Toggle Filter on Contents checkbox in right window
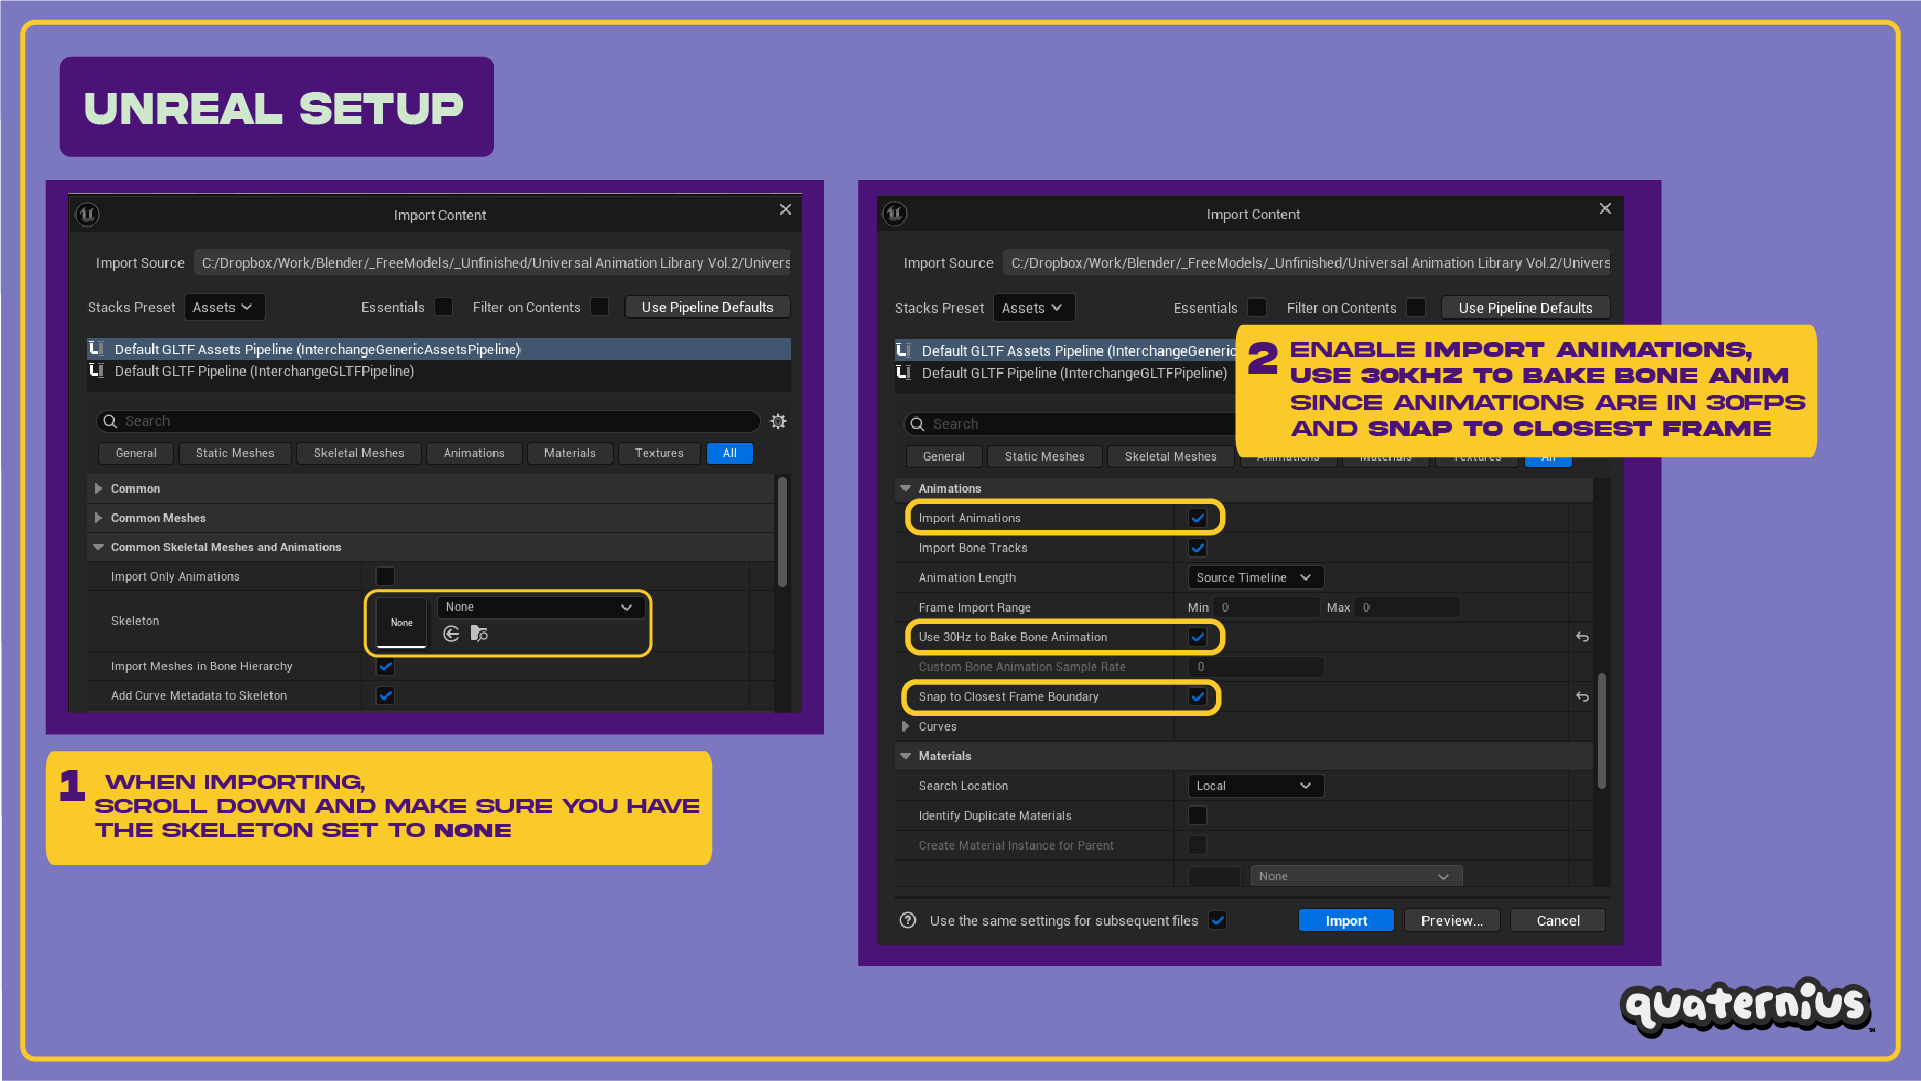The width and height of the screenshot is (1921, 1081). pyautogui.click(x=1416, y=308)
